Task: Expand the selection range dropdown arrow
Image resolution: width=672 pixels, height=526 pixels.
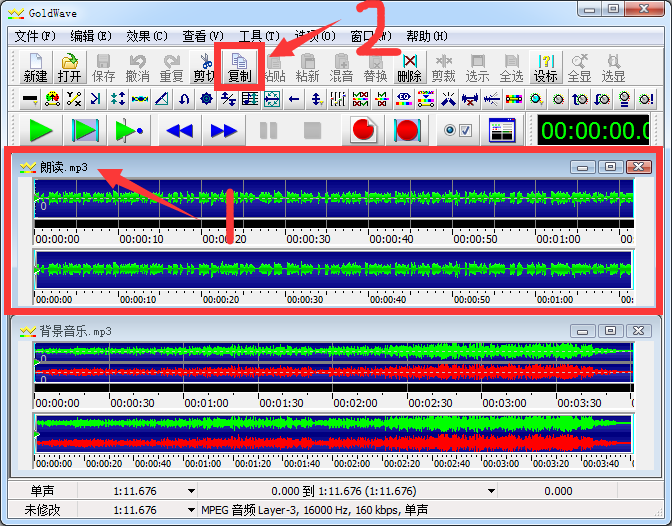Action: pos(491,491)
